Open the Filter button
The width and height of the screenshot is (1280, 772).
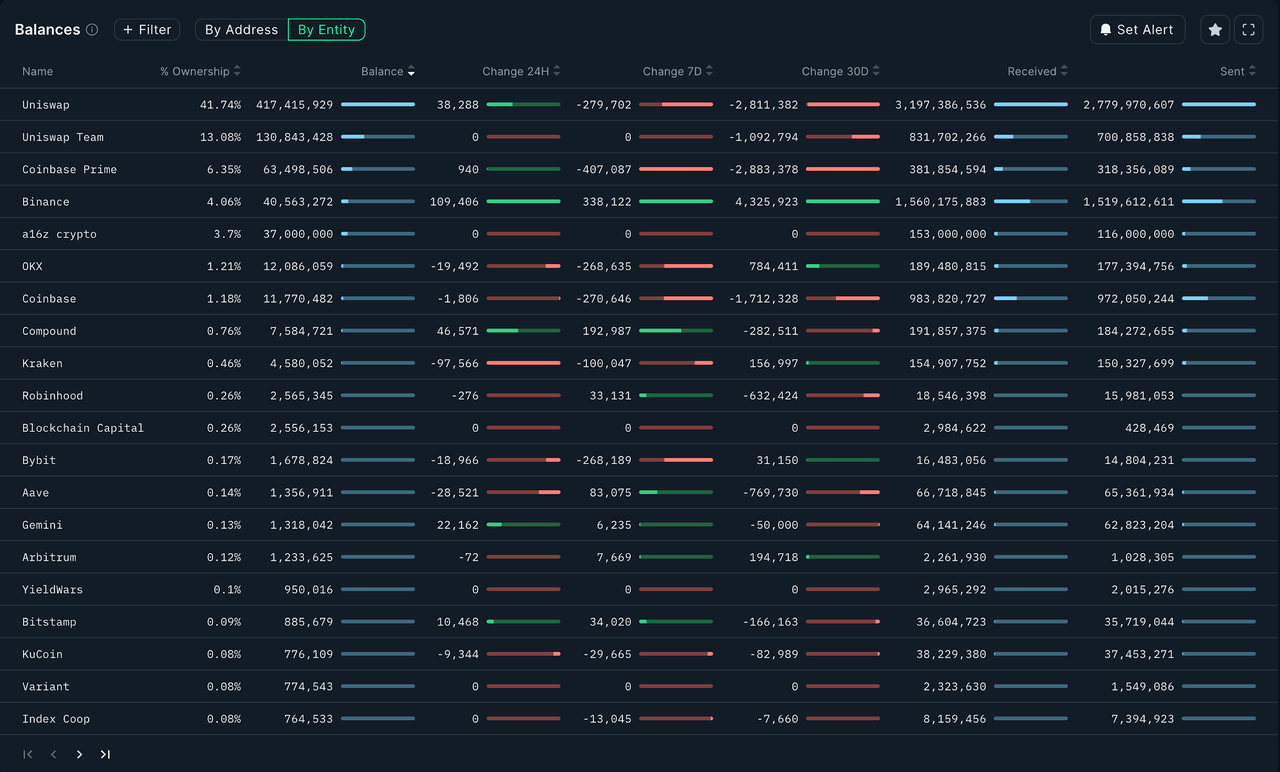(x=147, y=30)
